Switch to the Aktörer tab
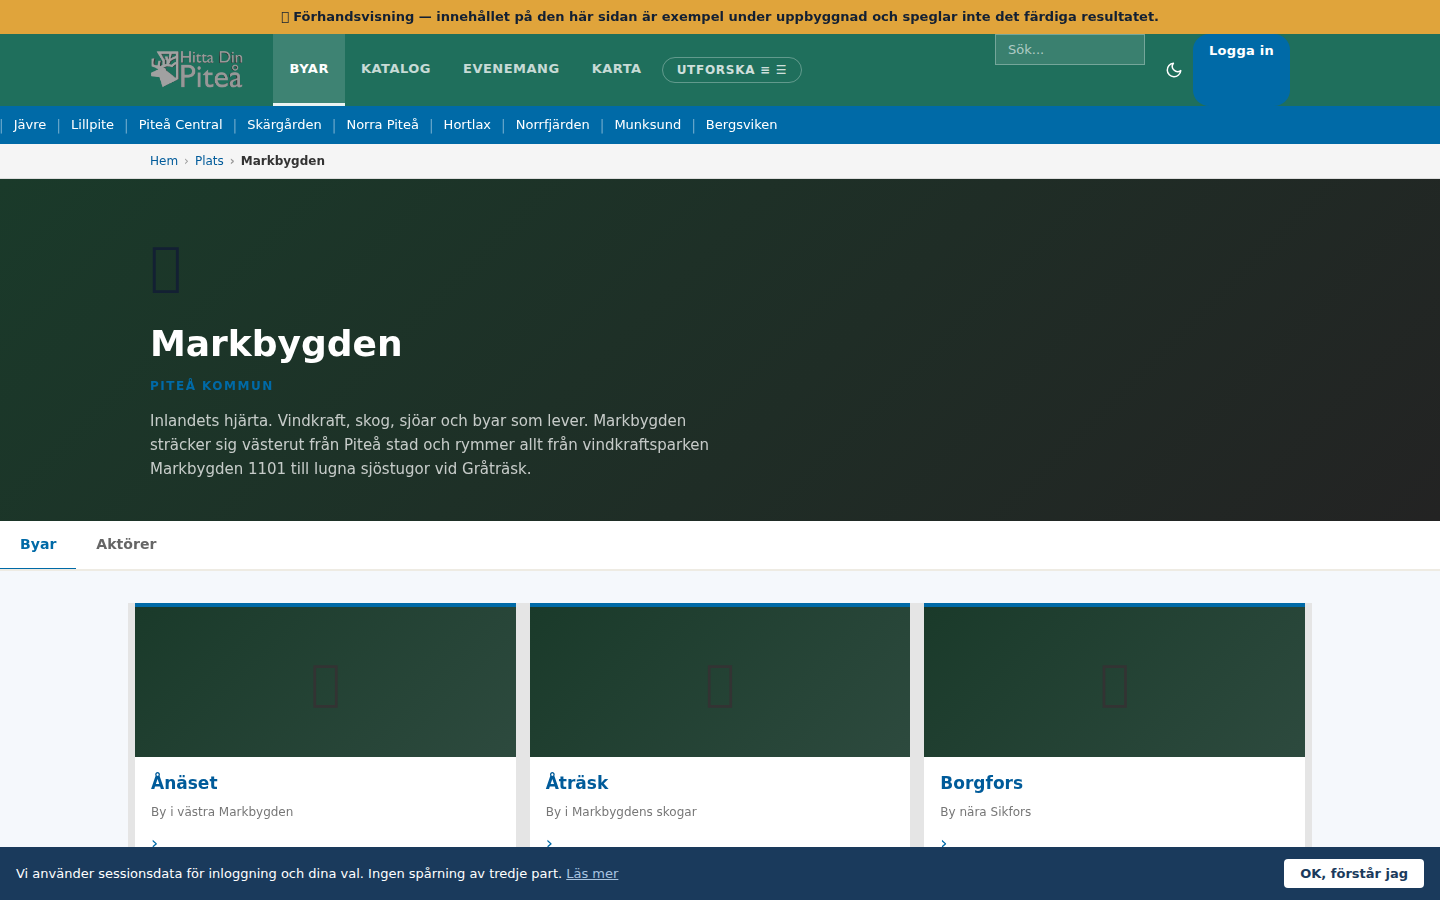Screen dimensions: 1440x900 (126, 545)
